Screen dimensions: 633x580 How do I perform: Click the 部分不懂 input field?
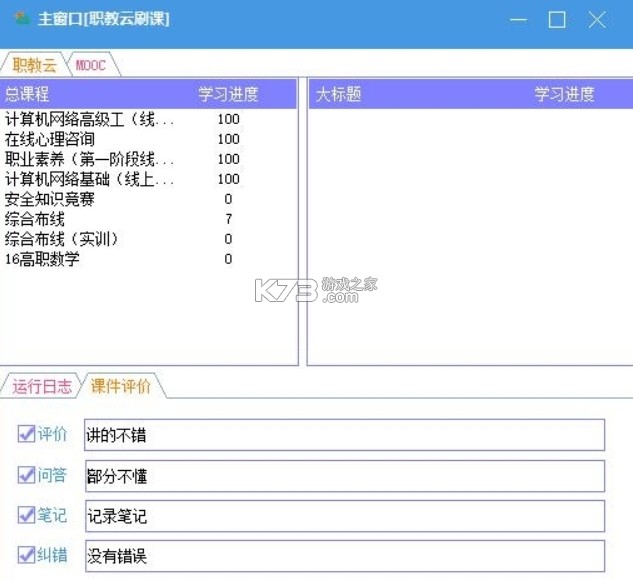344,476
